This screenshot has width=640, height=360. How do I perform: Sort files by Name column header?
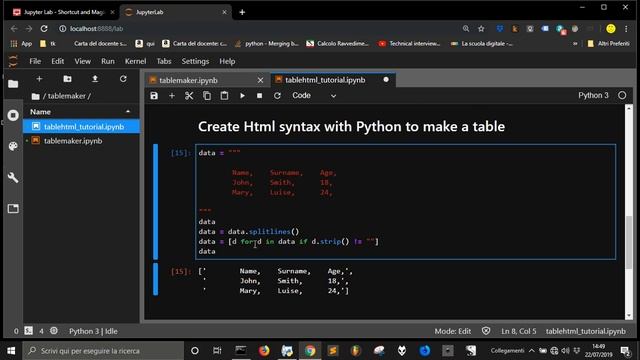pyautogui.click(x=81, y=111)
